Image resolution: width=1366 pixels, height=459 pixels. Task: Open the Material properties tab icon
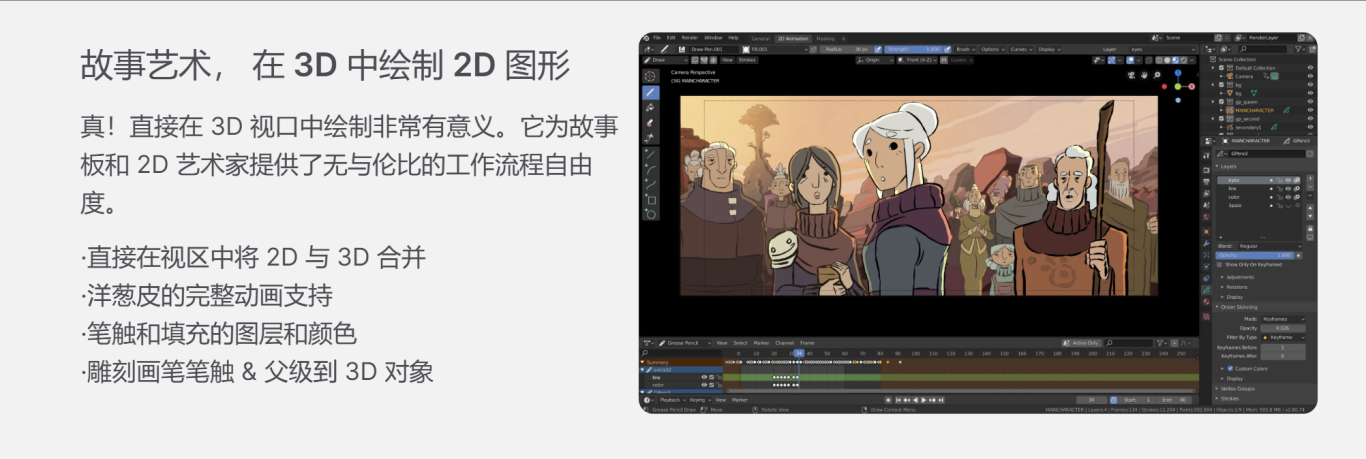(x=1206, y=301)
